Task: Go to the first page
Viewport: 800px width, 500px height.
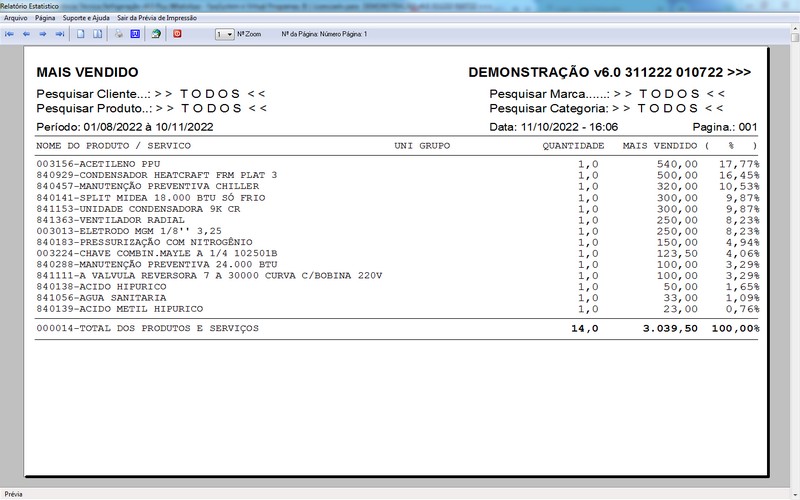Action: 10,34
